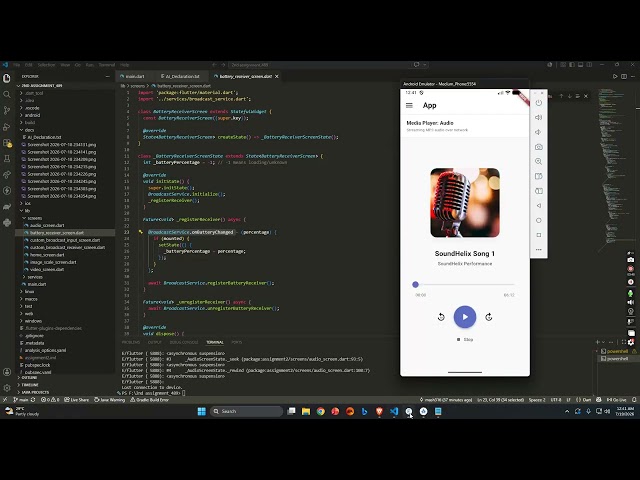Open Run and Debug in the activity bar
This screenshot has width=640, height=480.
(x=7, y=127)
